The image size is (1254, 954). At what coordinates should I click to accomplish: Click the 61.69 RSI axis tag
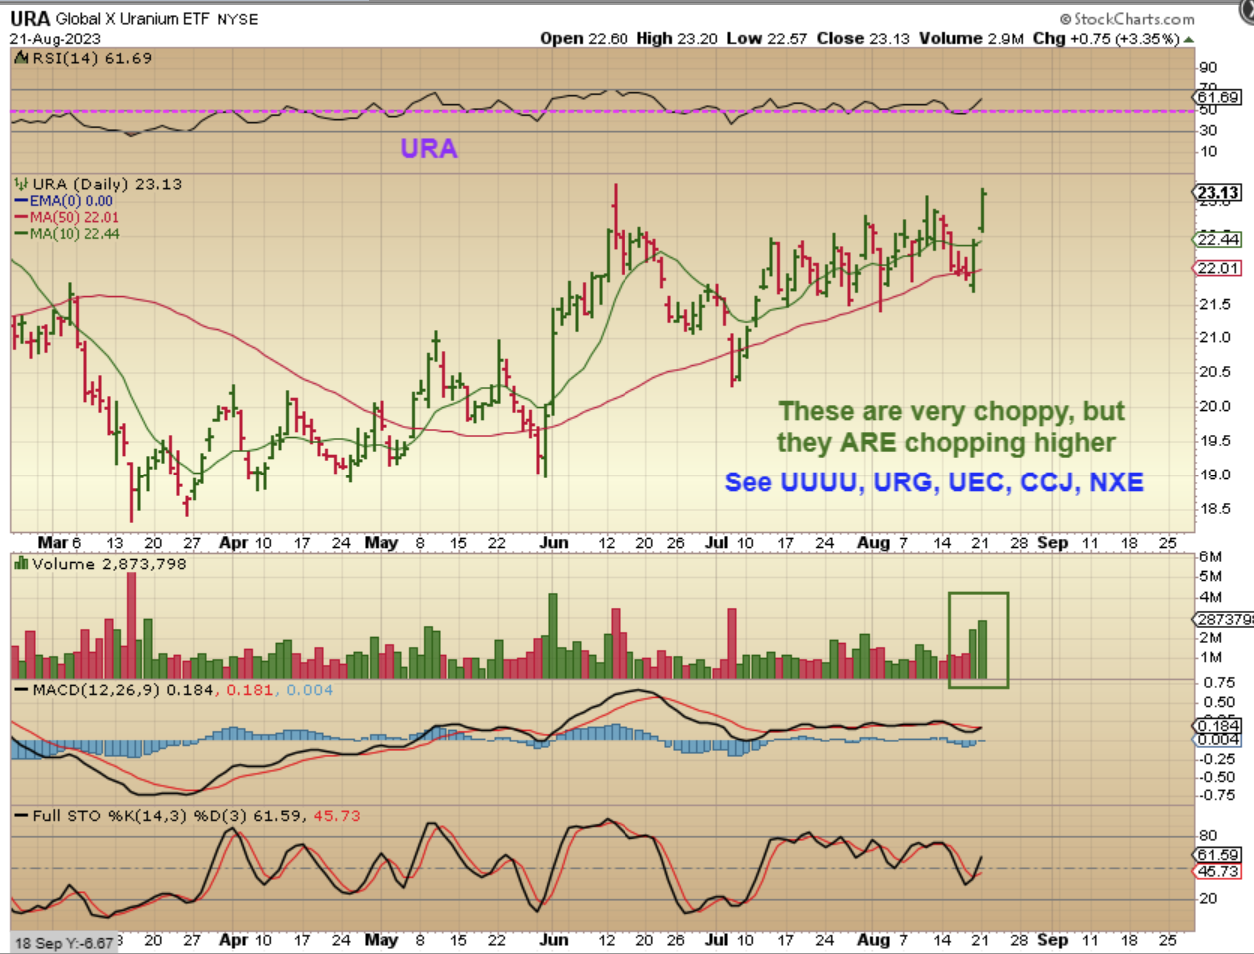tap(1218, 97)
